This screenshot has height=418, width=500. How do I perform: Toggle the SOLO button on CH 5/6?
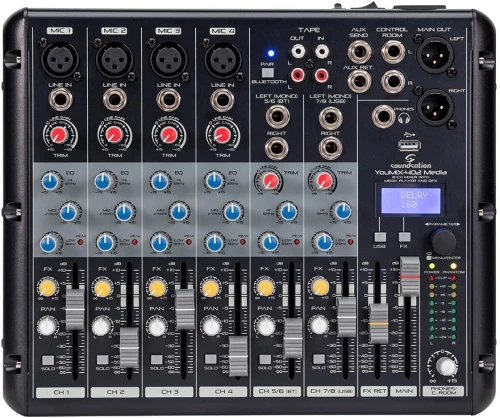point(265,359)
